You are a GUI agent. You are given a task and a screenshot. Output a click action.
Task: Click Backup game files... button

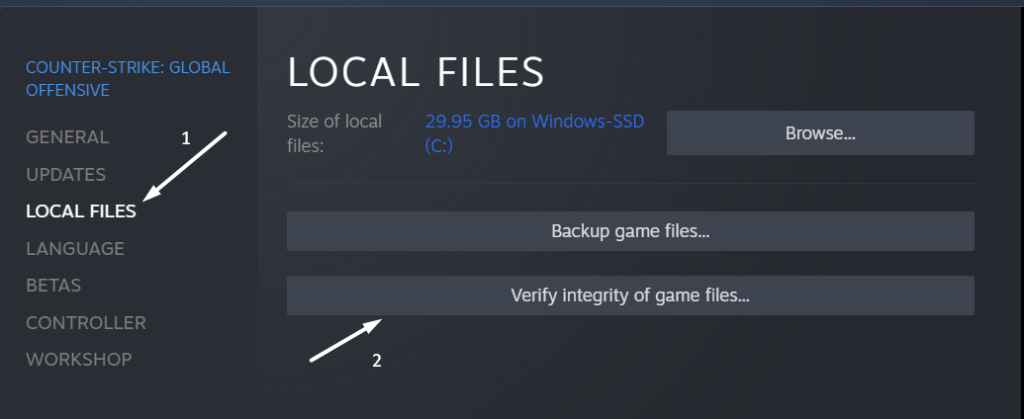point(630,231)
